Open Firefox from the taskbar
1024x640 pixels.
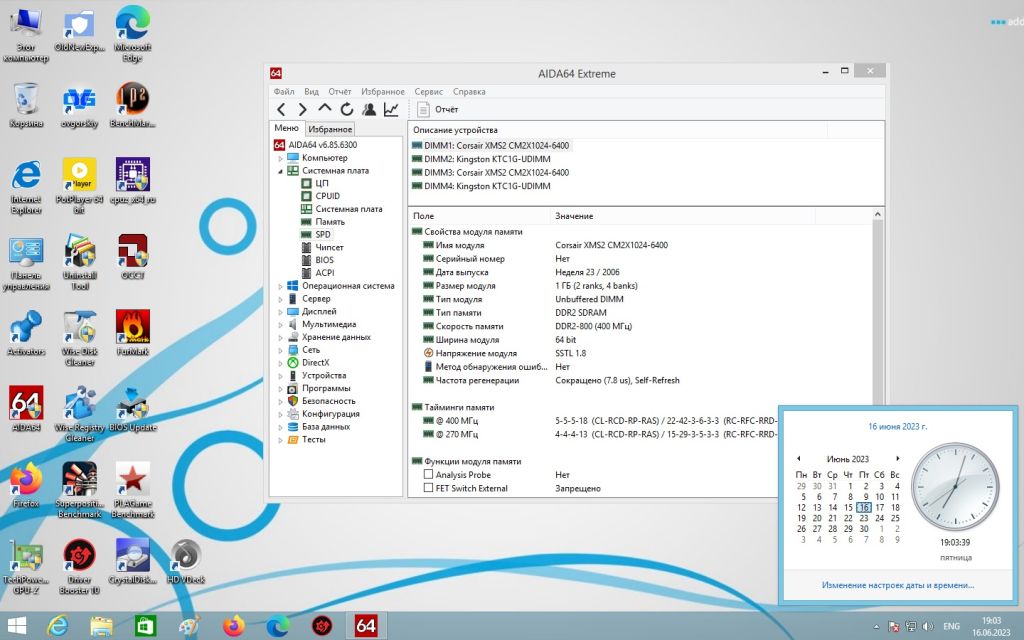click(233, 626)
